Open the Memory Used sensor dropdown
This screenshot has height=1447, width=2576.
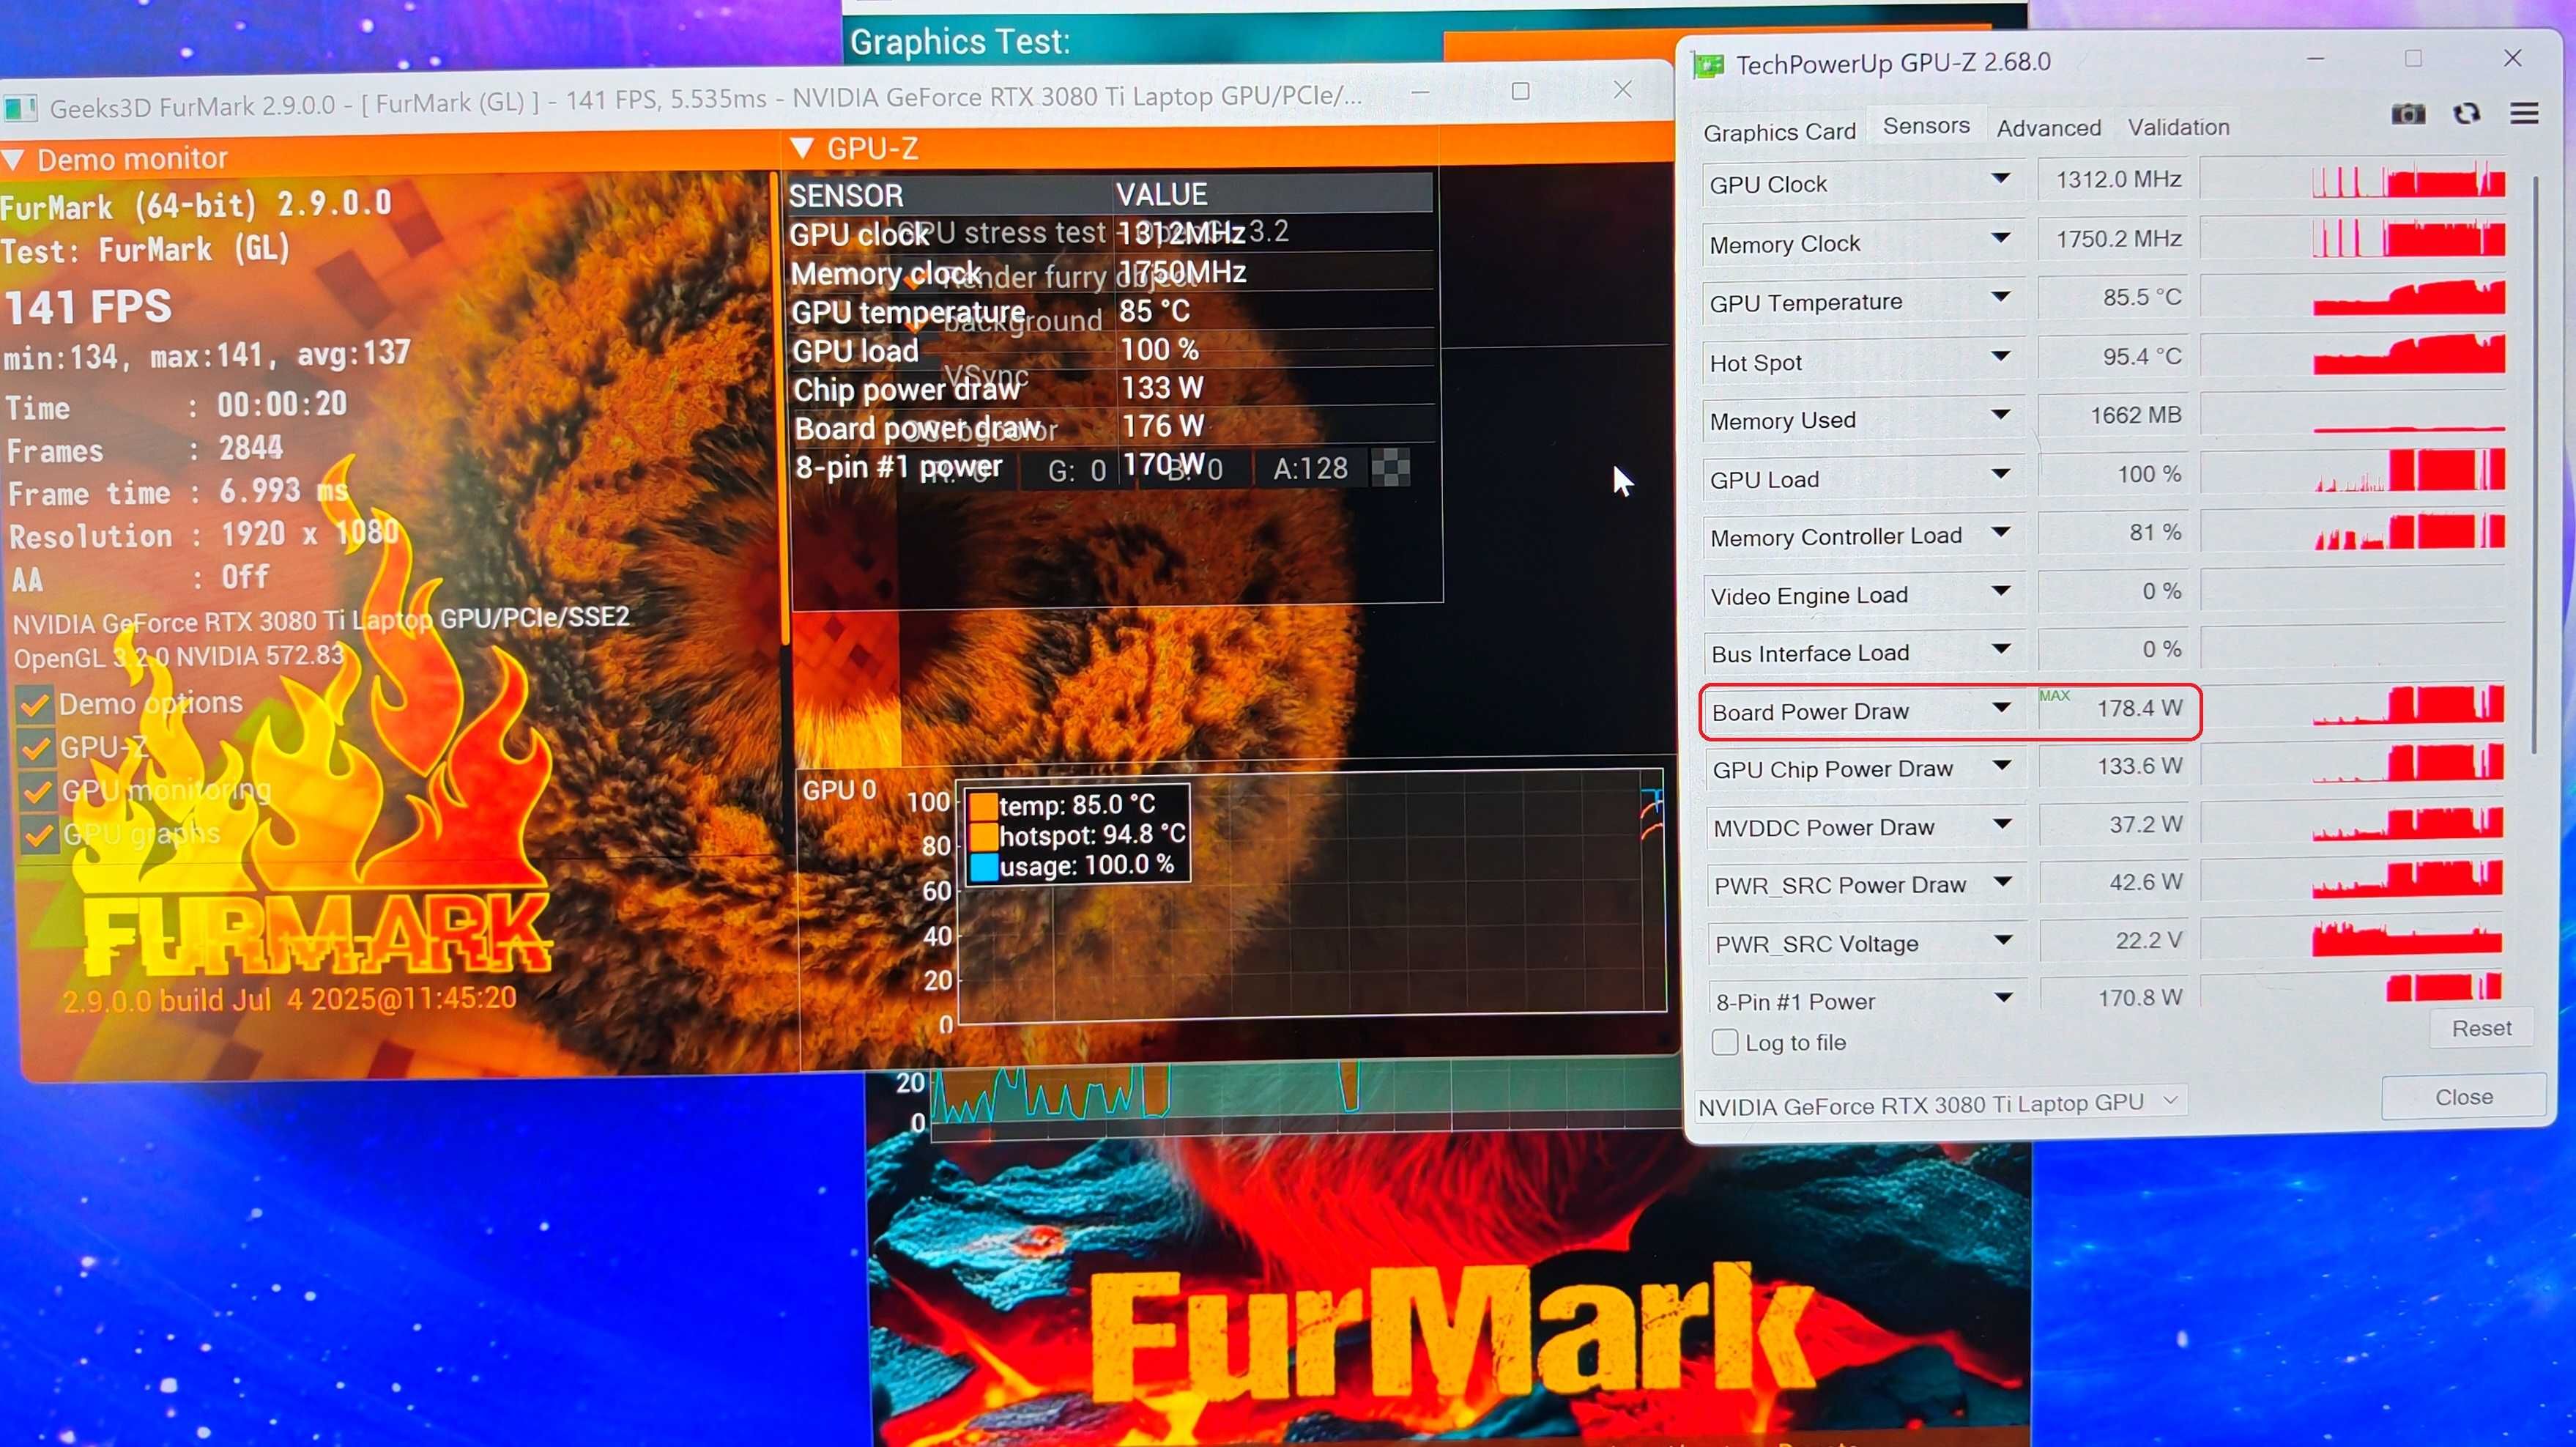2000,415
